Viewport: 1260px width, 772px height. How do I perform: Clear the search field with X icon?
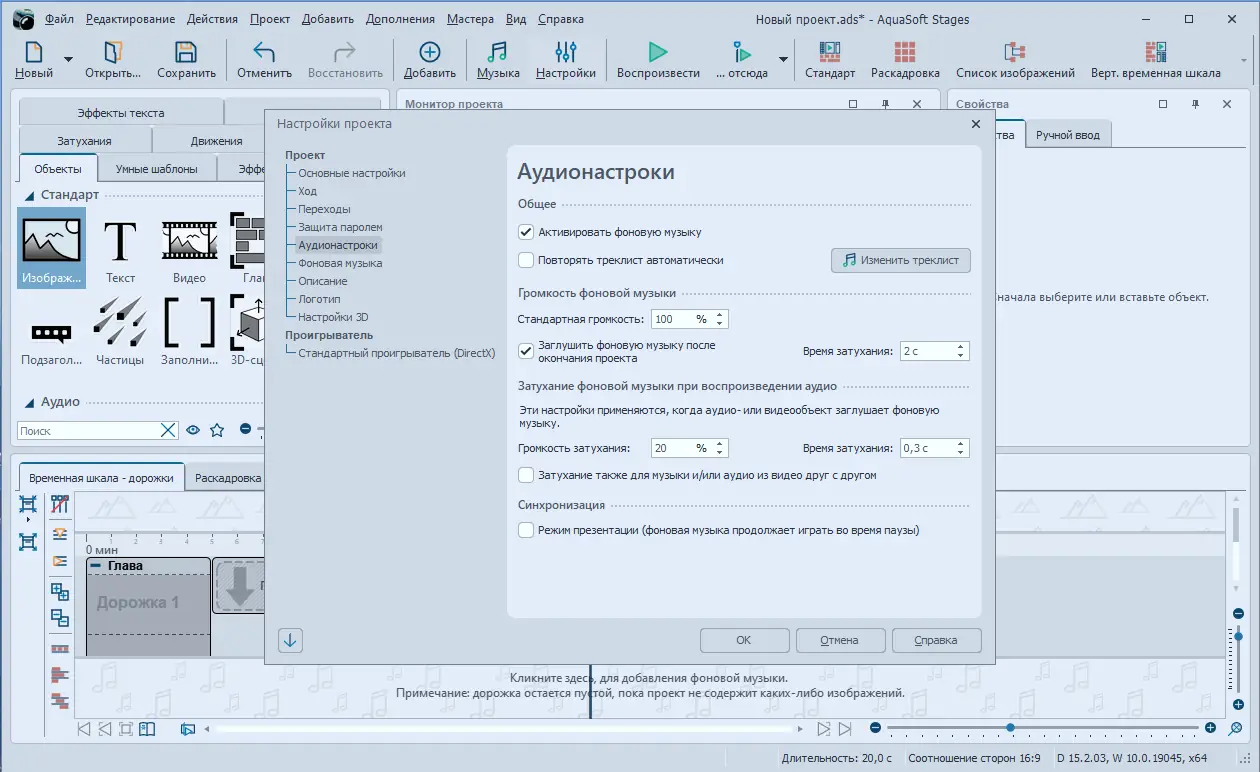coord(169,430)
